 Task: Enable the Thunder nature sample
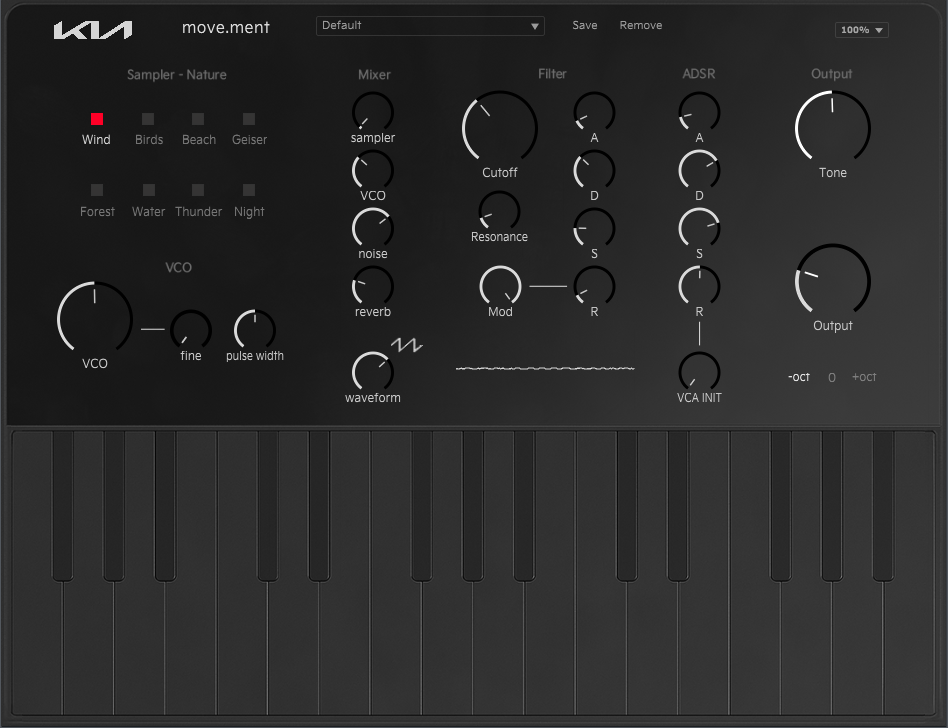click(198, 190)
